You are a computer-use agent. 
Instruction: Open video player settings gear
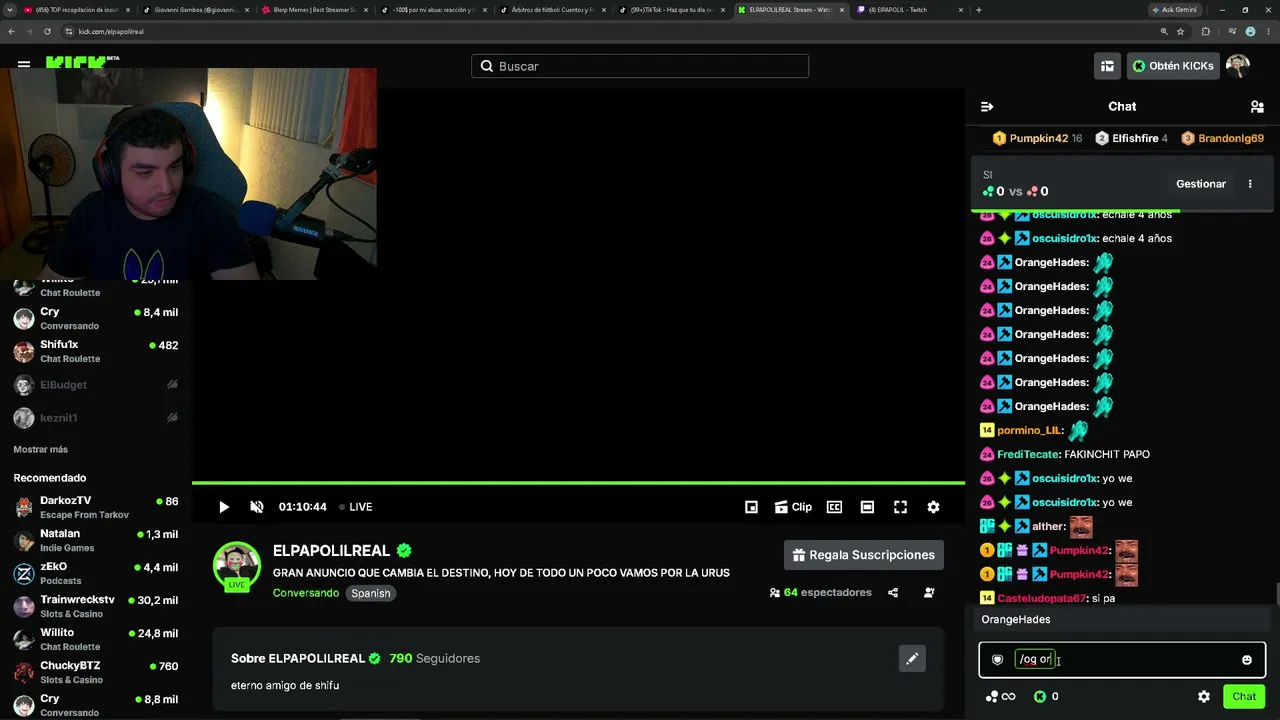pos(933,507)
